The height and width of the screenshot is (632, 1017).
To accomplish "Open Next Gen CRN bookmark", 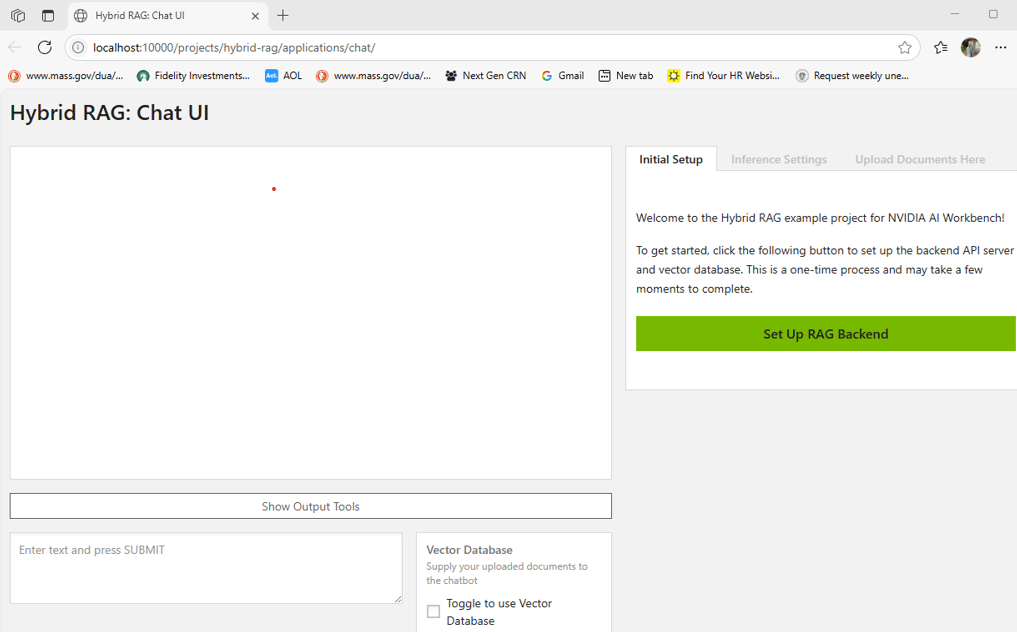I will click(486, 76).
